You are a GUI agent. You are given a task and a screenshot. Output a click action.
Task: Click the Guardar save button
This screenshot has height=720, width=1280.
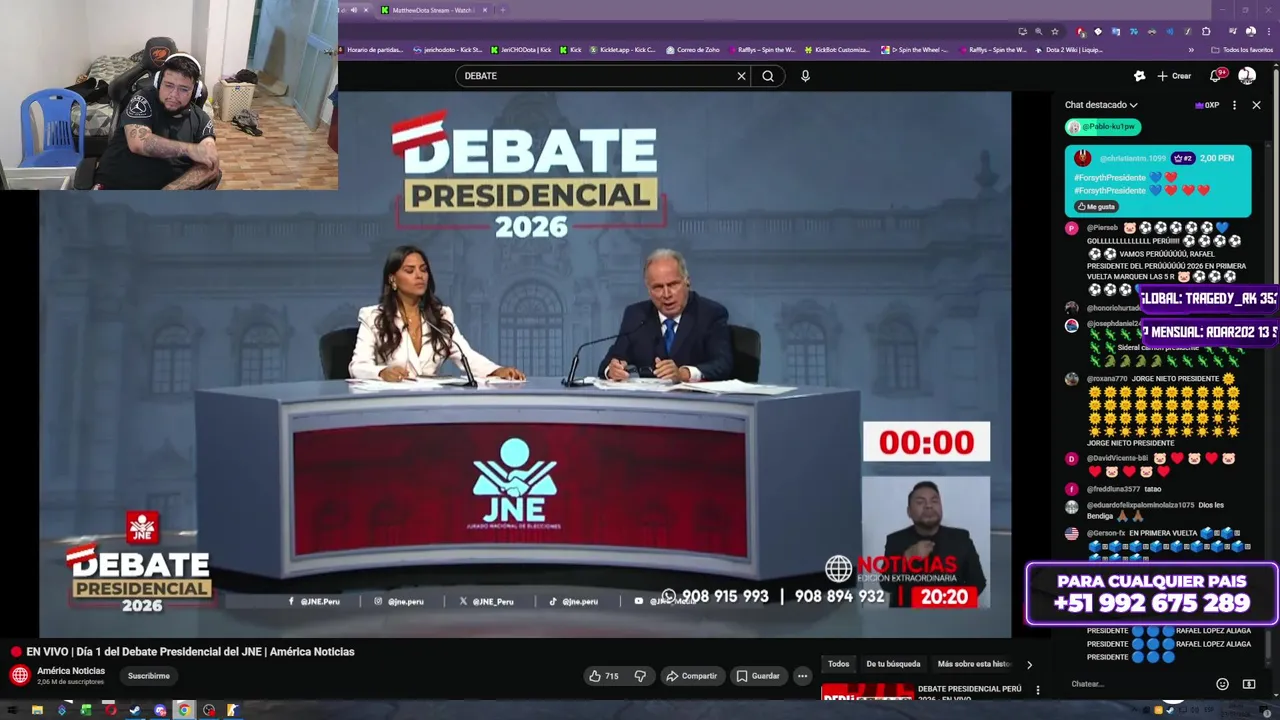757,676
